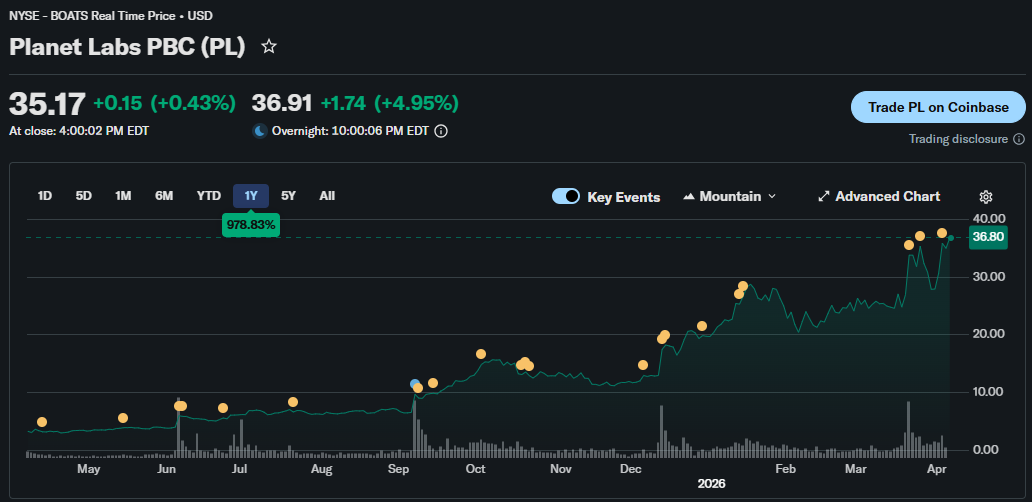Switch to the 1M range
The image size is (1032, 502).
123,196
